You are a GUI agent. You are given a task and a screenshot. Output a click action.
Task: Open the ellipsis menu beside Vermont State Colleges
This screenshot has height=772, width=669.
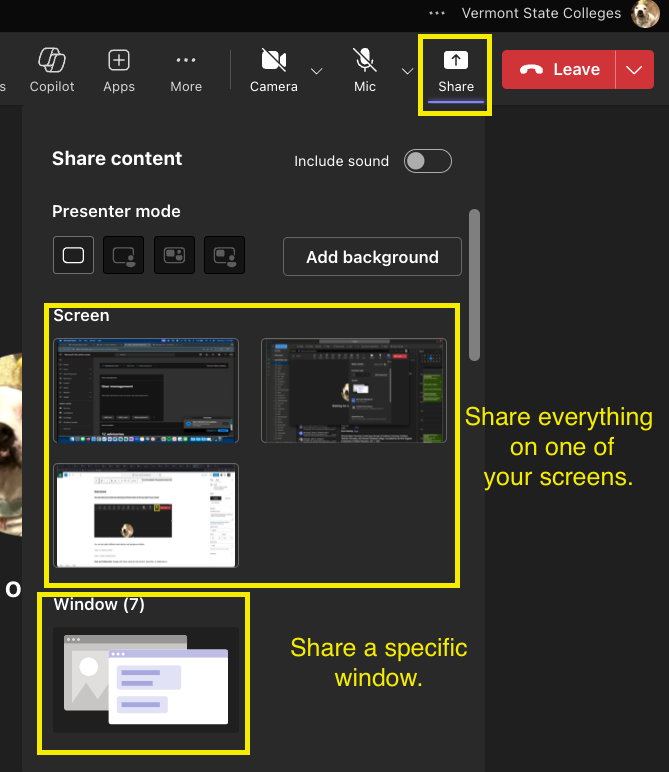point(436,14)
